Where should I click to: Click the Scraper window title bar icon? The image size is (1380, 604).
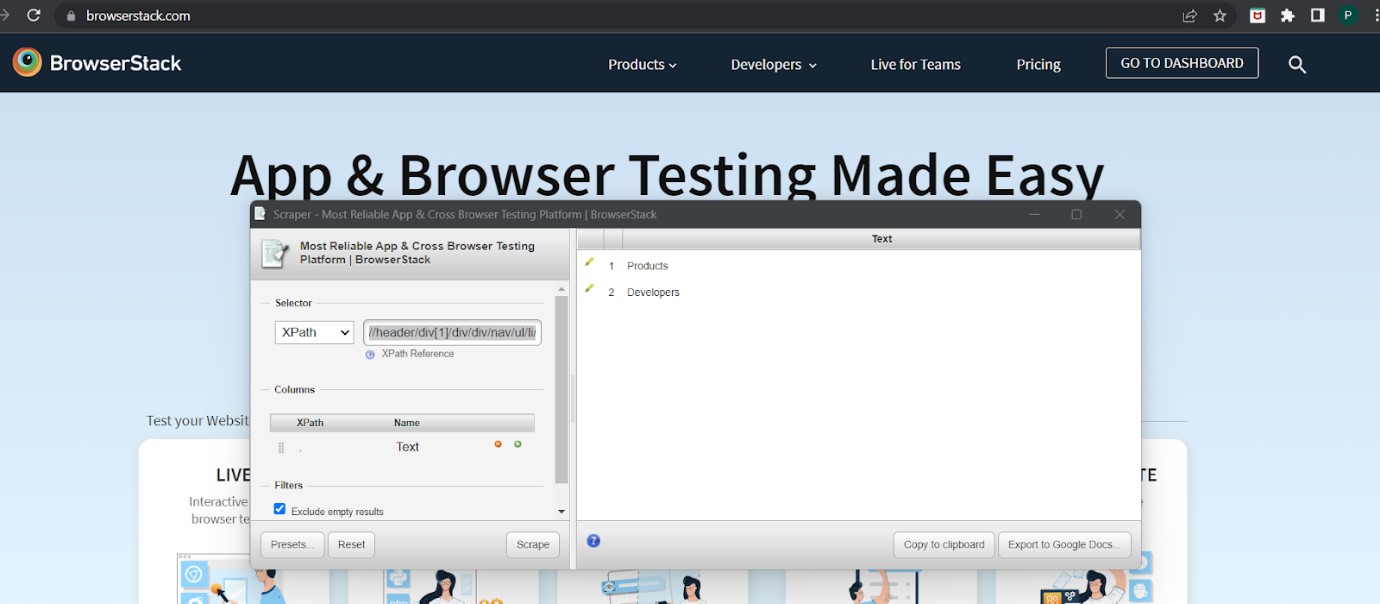[260, 214]
